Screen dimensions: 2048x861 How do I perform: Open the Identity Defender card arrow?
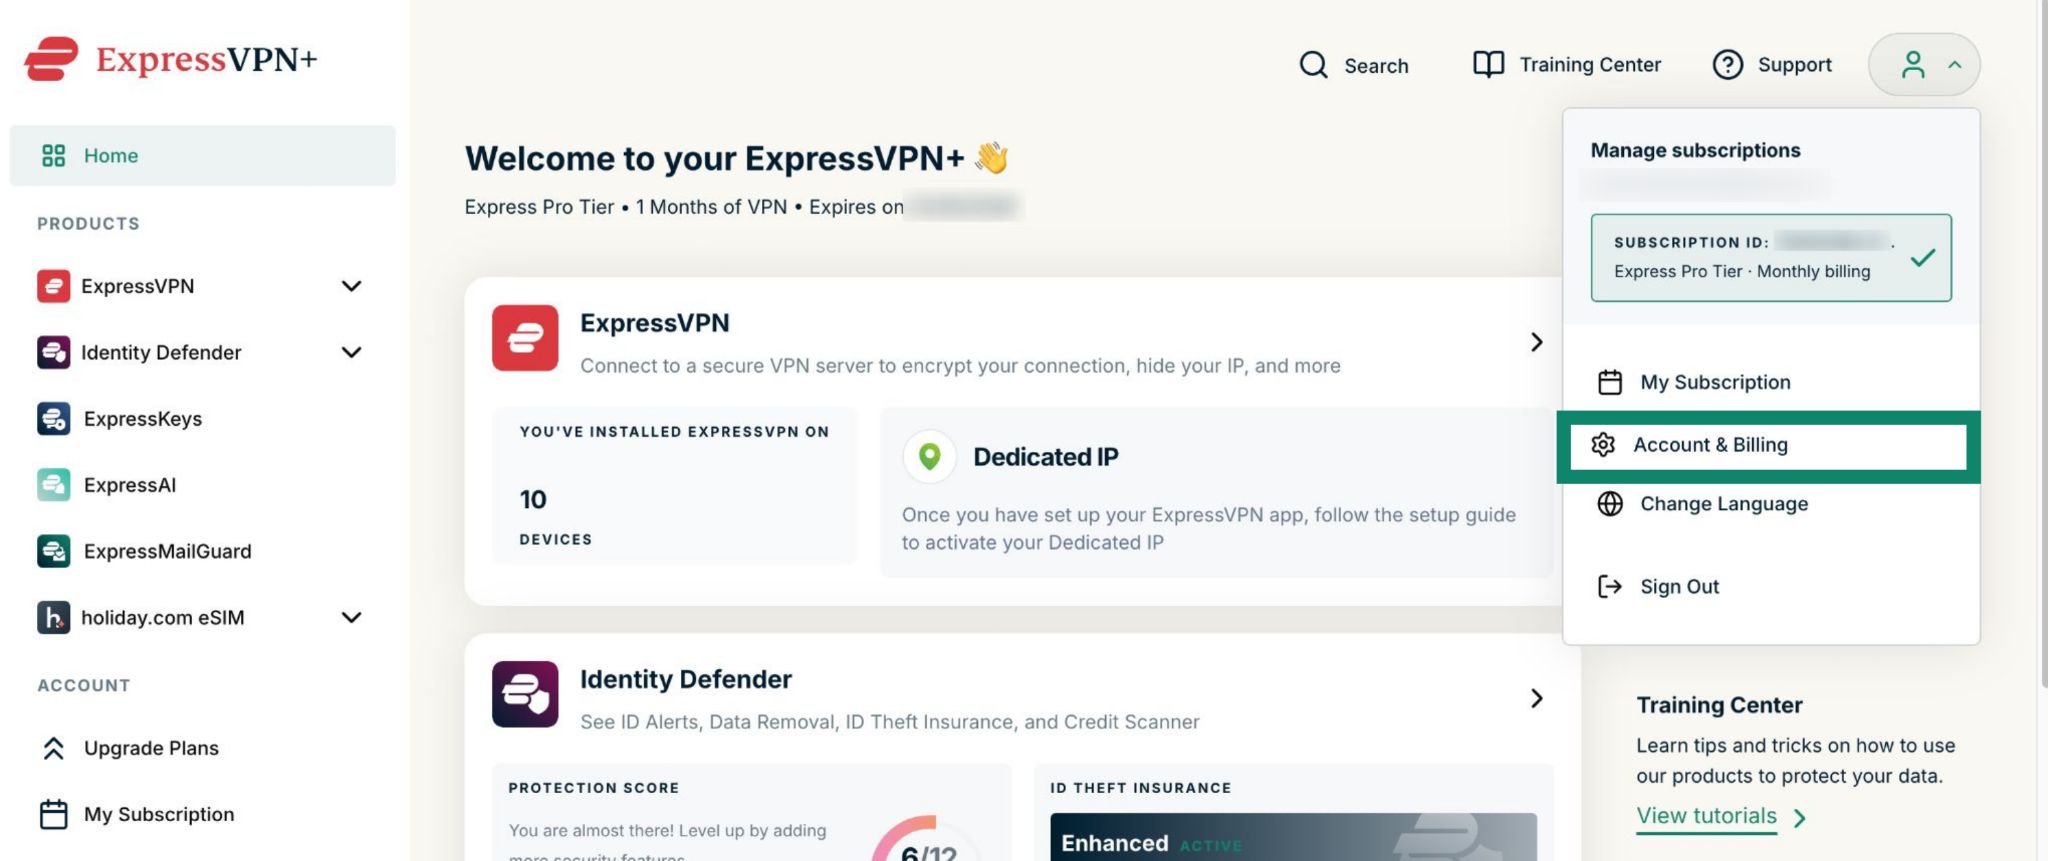click(x=1536, y=698)
